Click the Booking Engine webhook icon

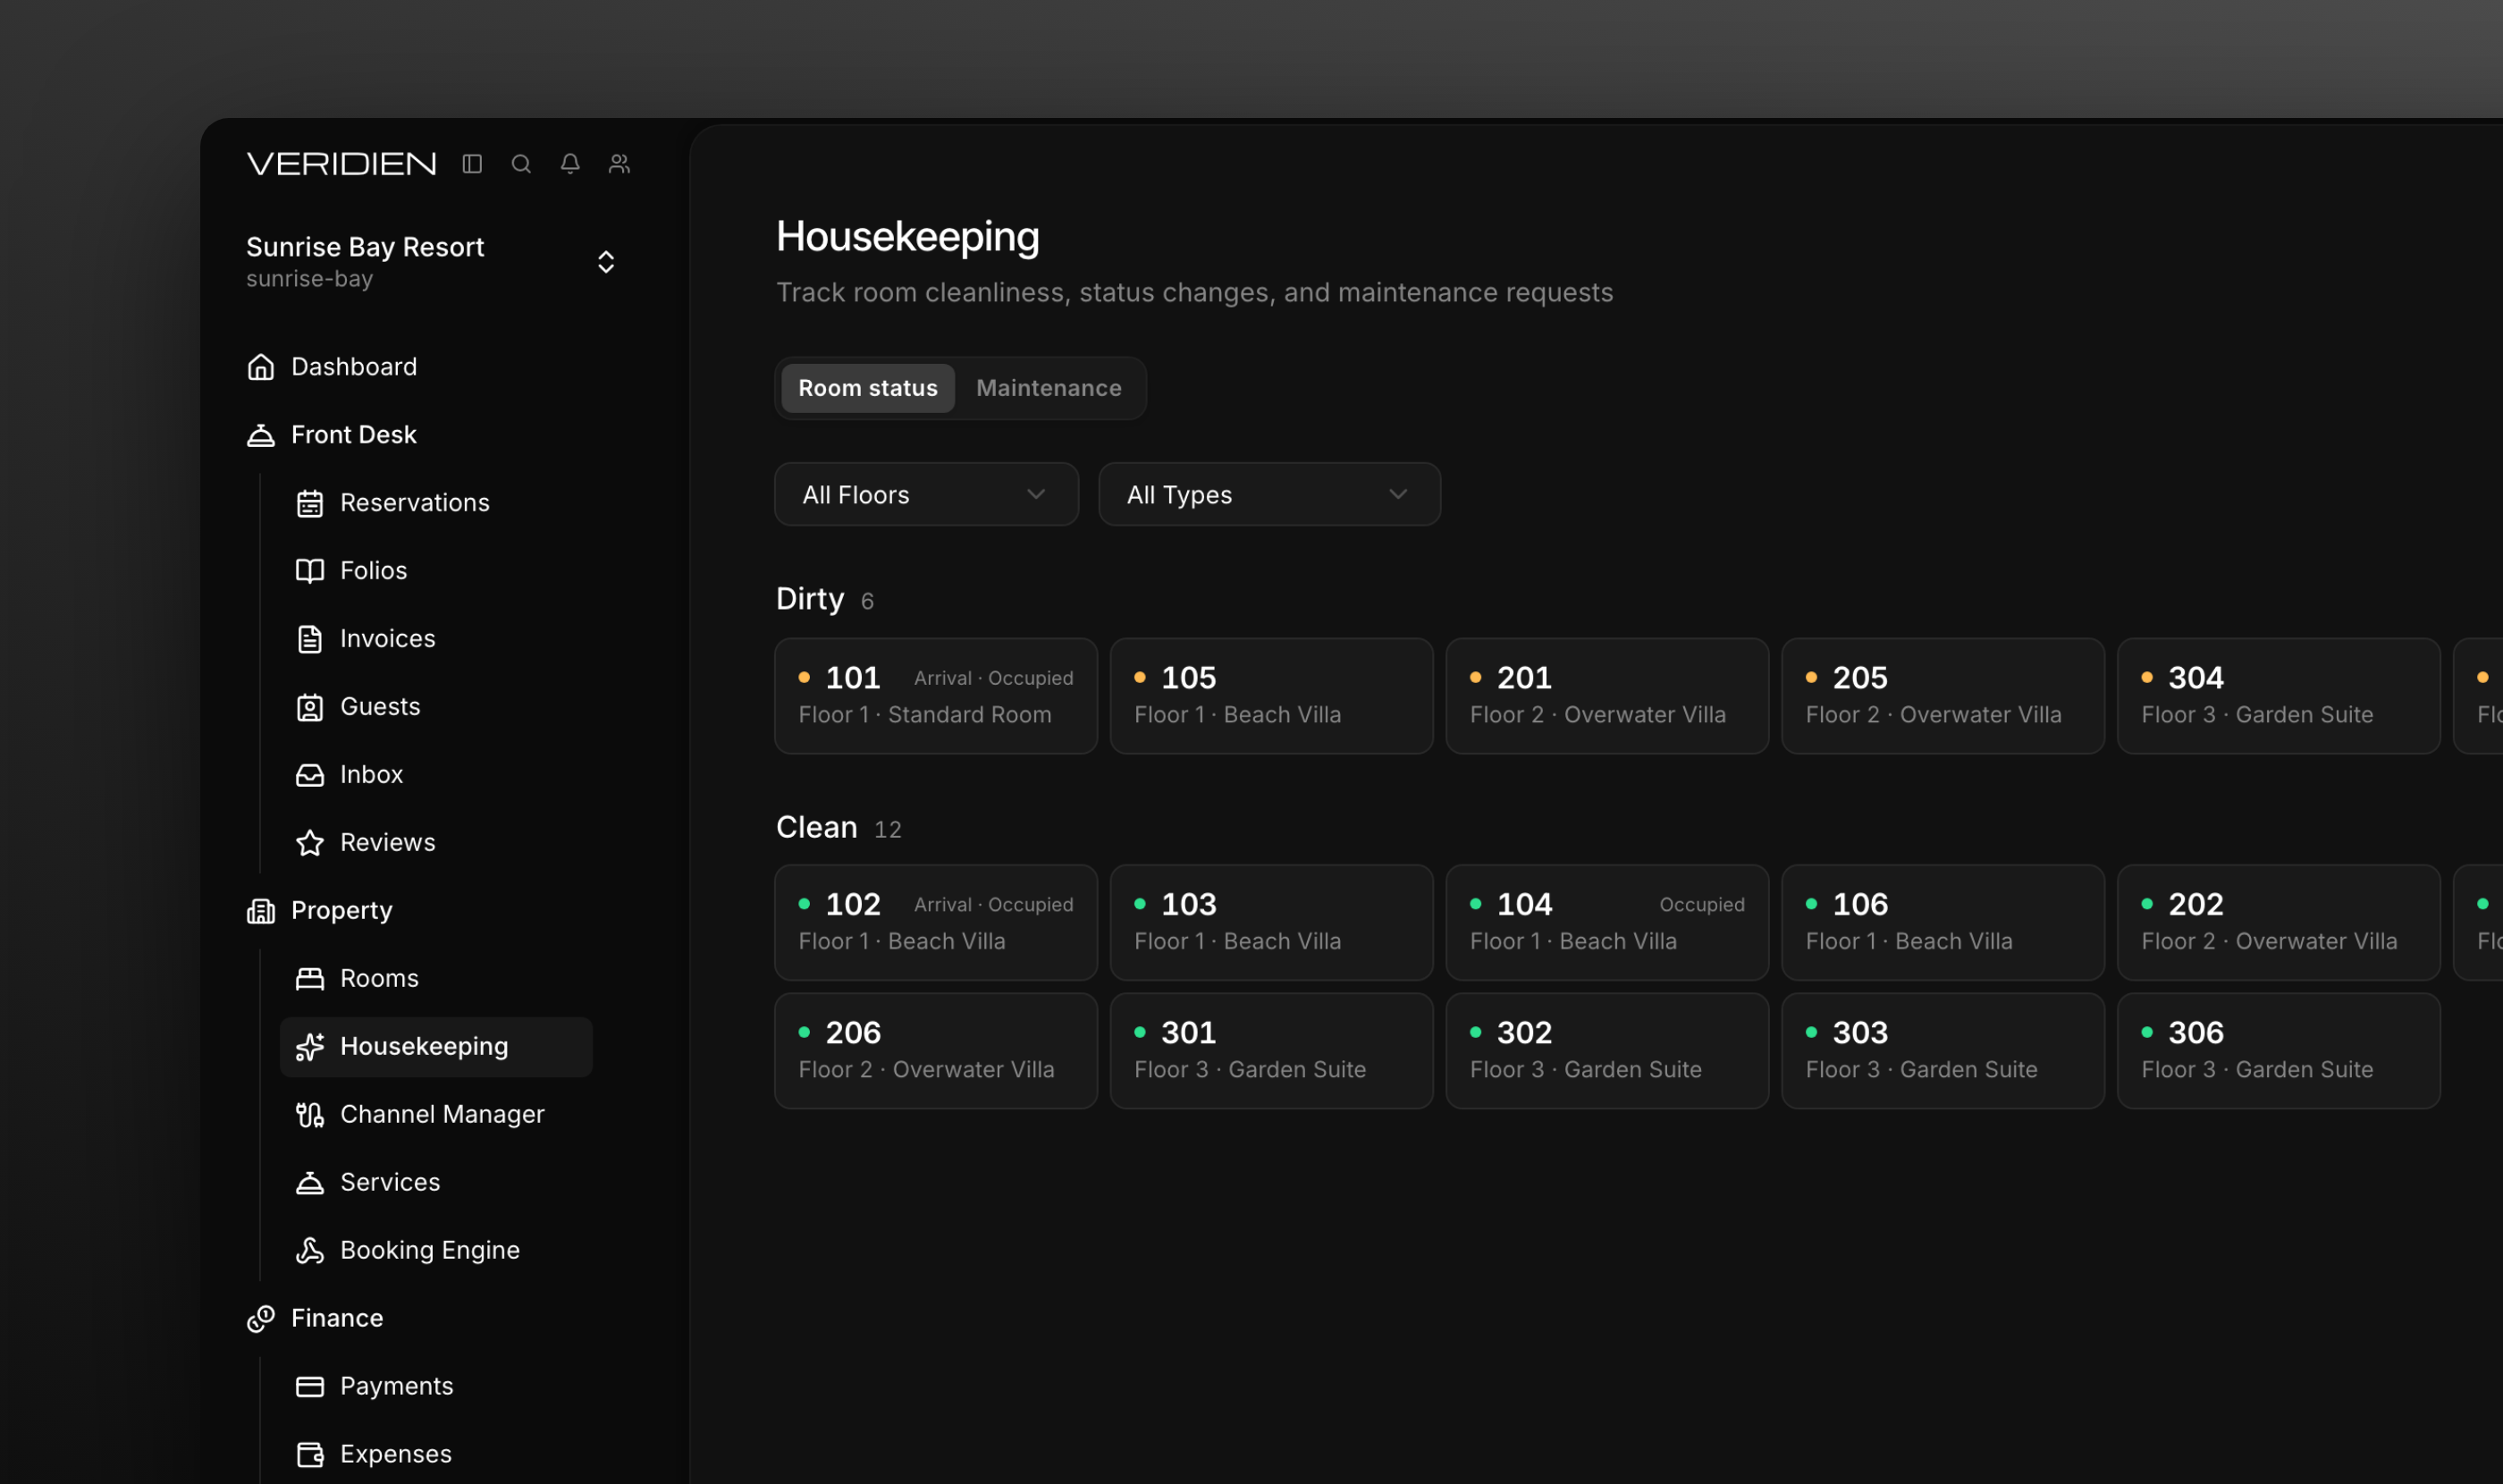[310, 1251]
